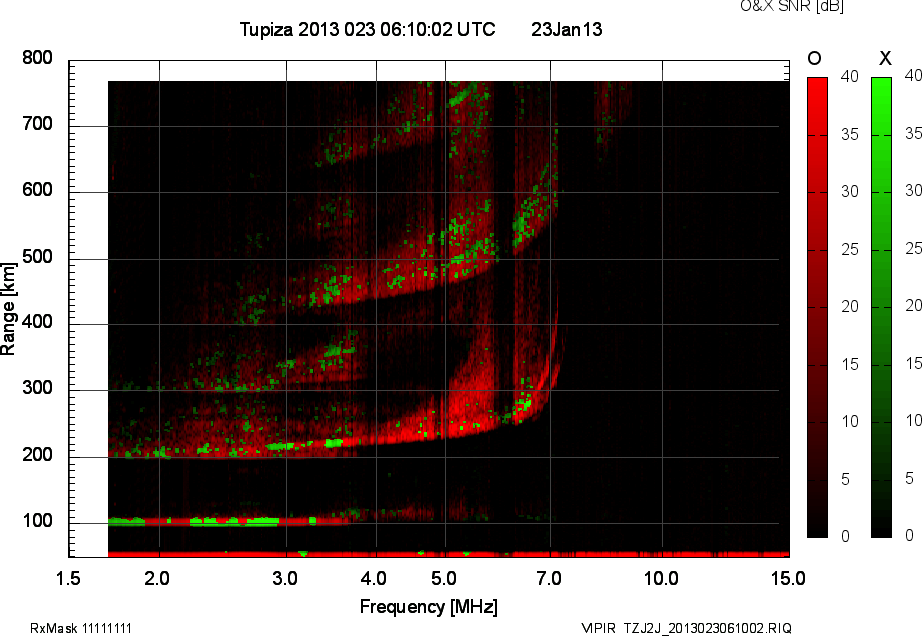Image resolution: width=922 pixels, height=636 pixels.
Task: Click the 100 range axis tick label
Action: [x=37, y=521]
